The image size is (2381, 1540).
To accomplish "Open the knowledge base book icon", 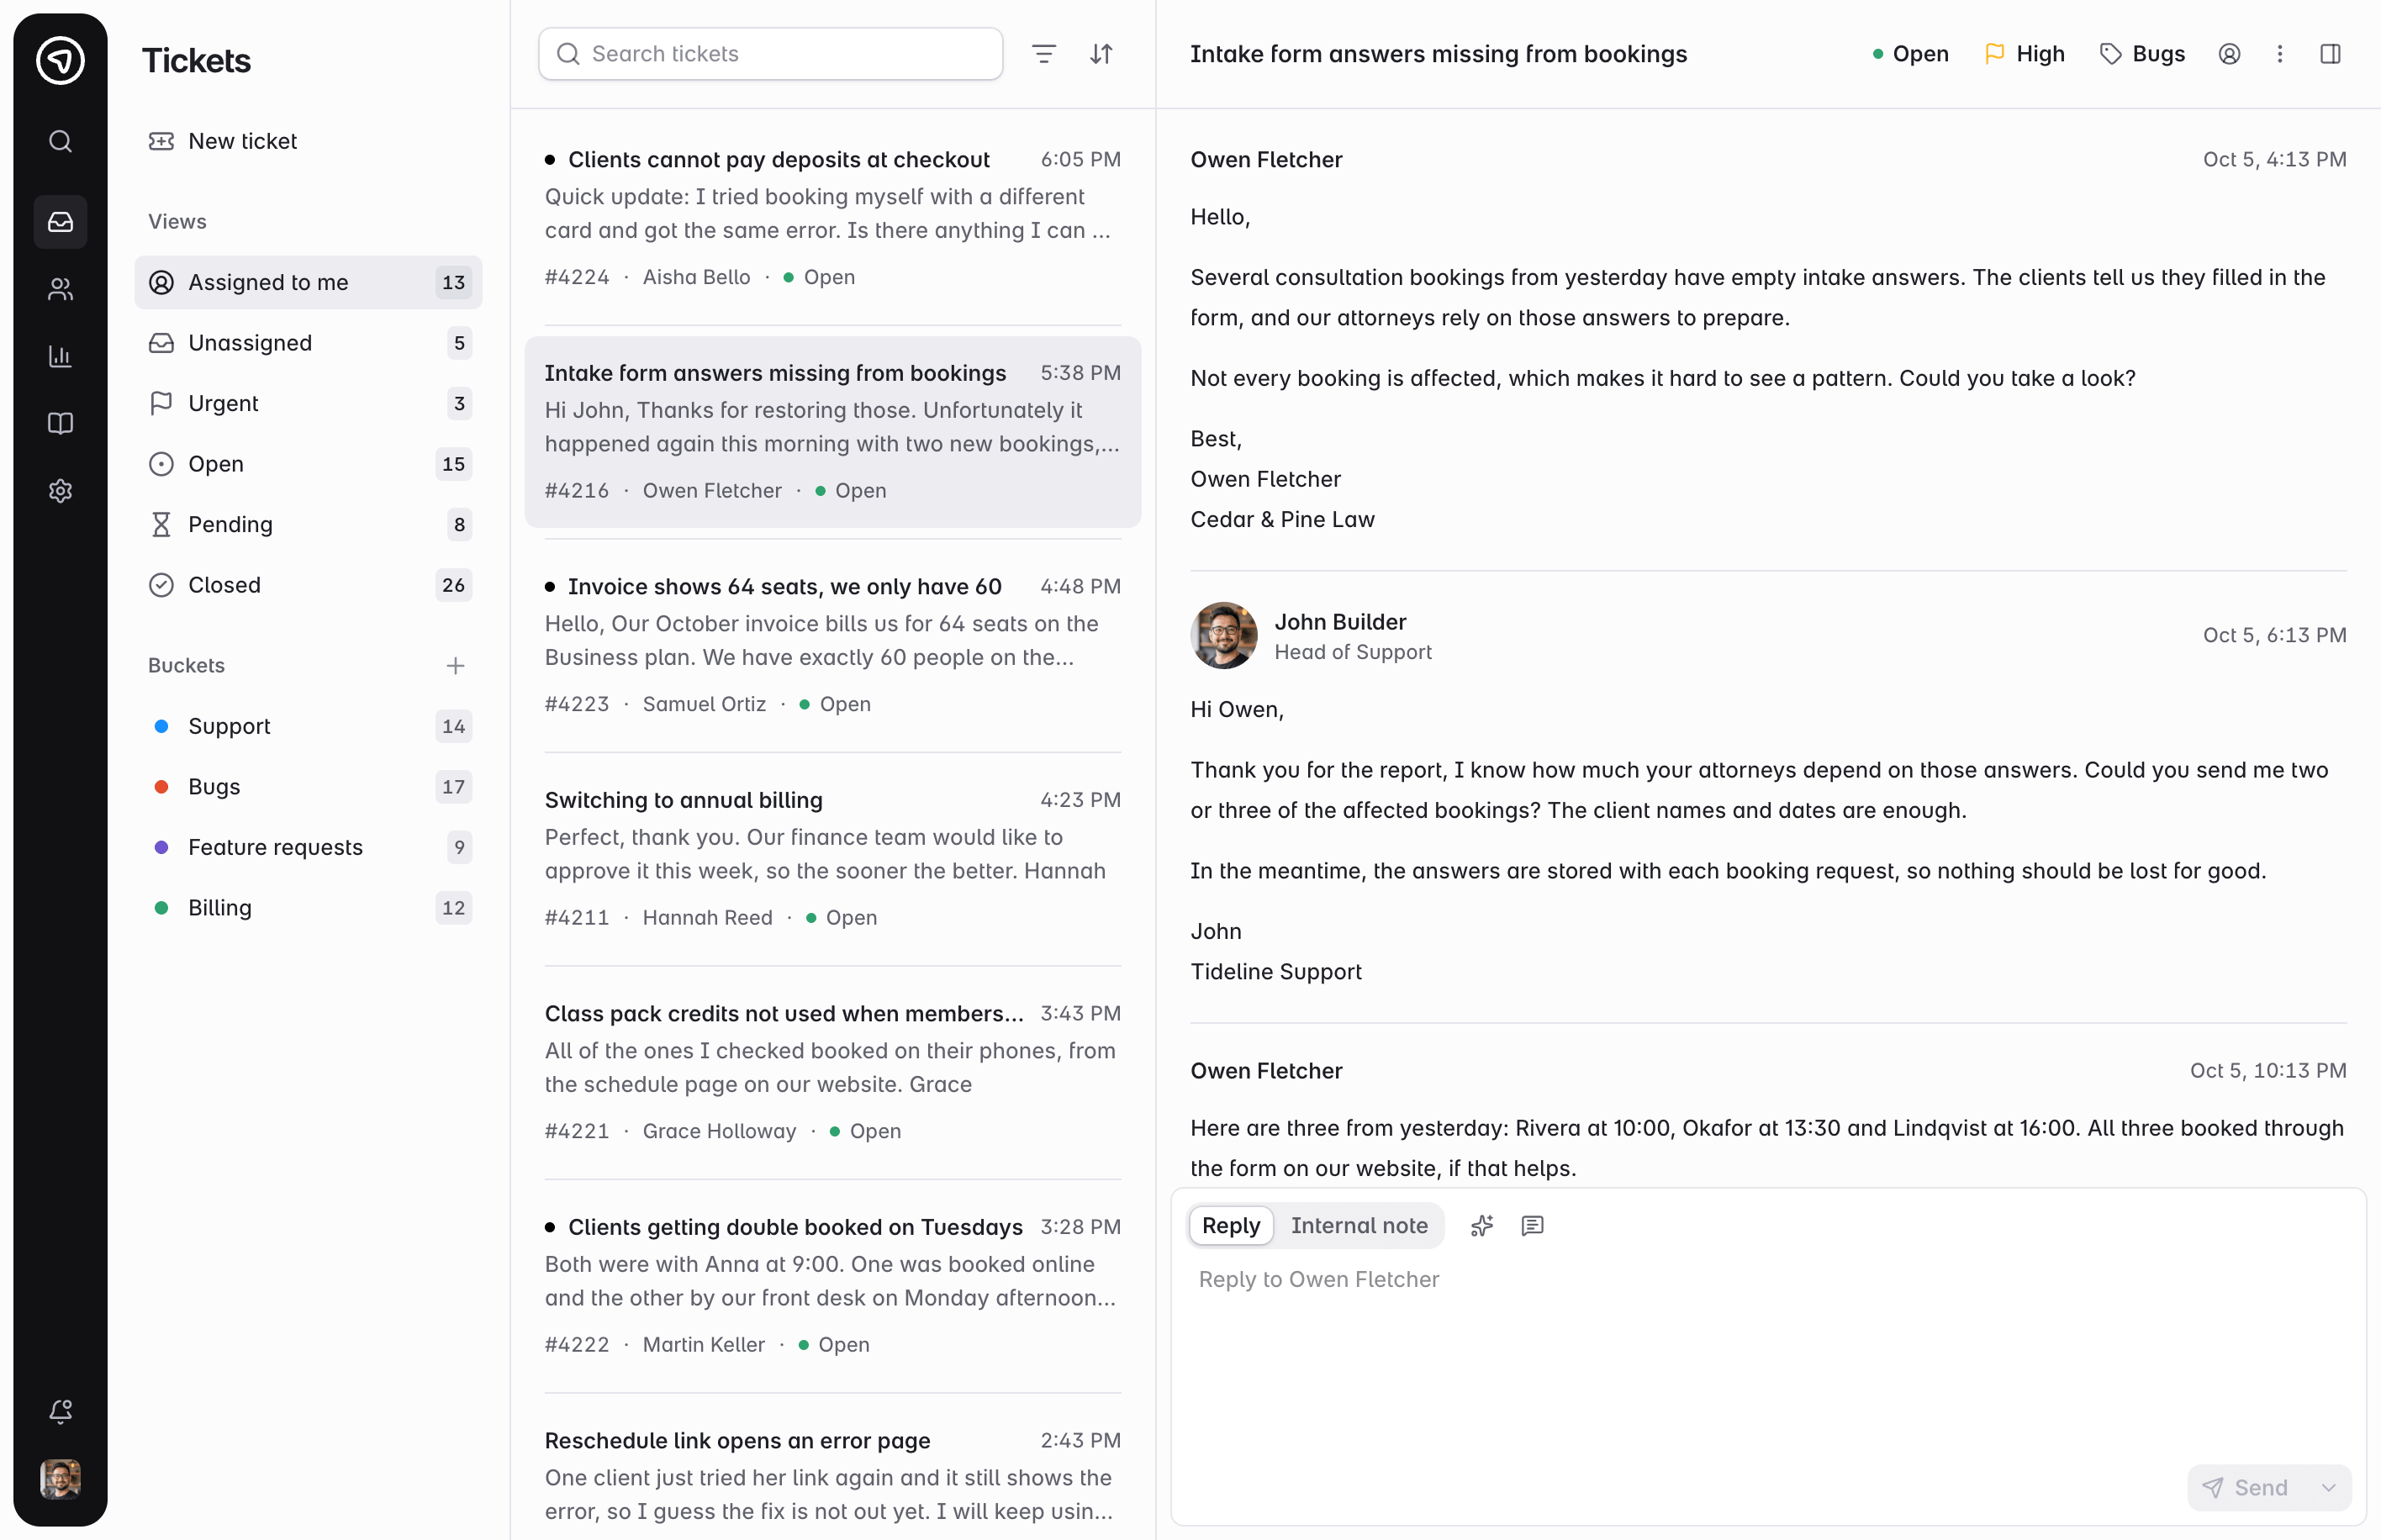I will (x=60, y=423).
